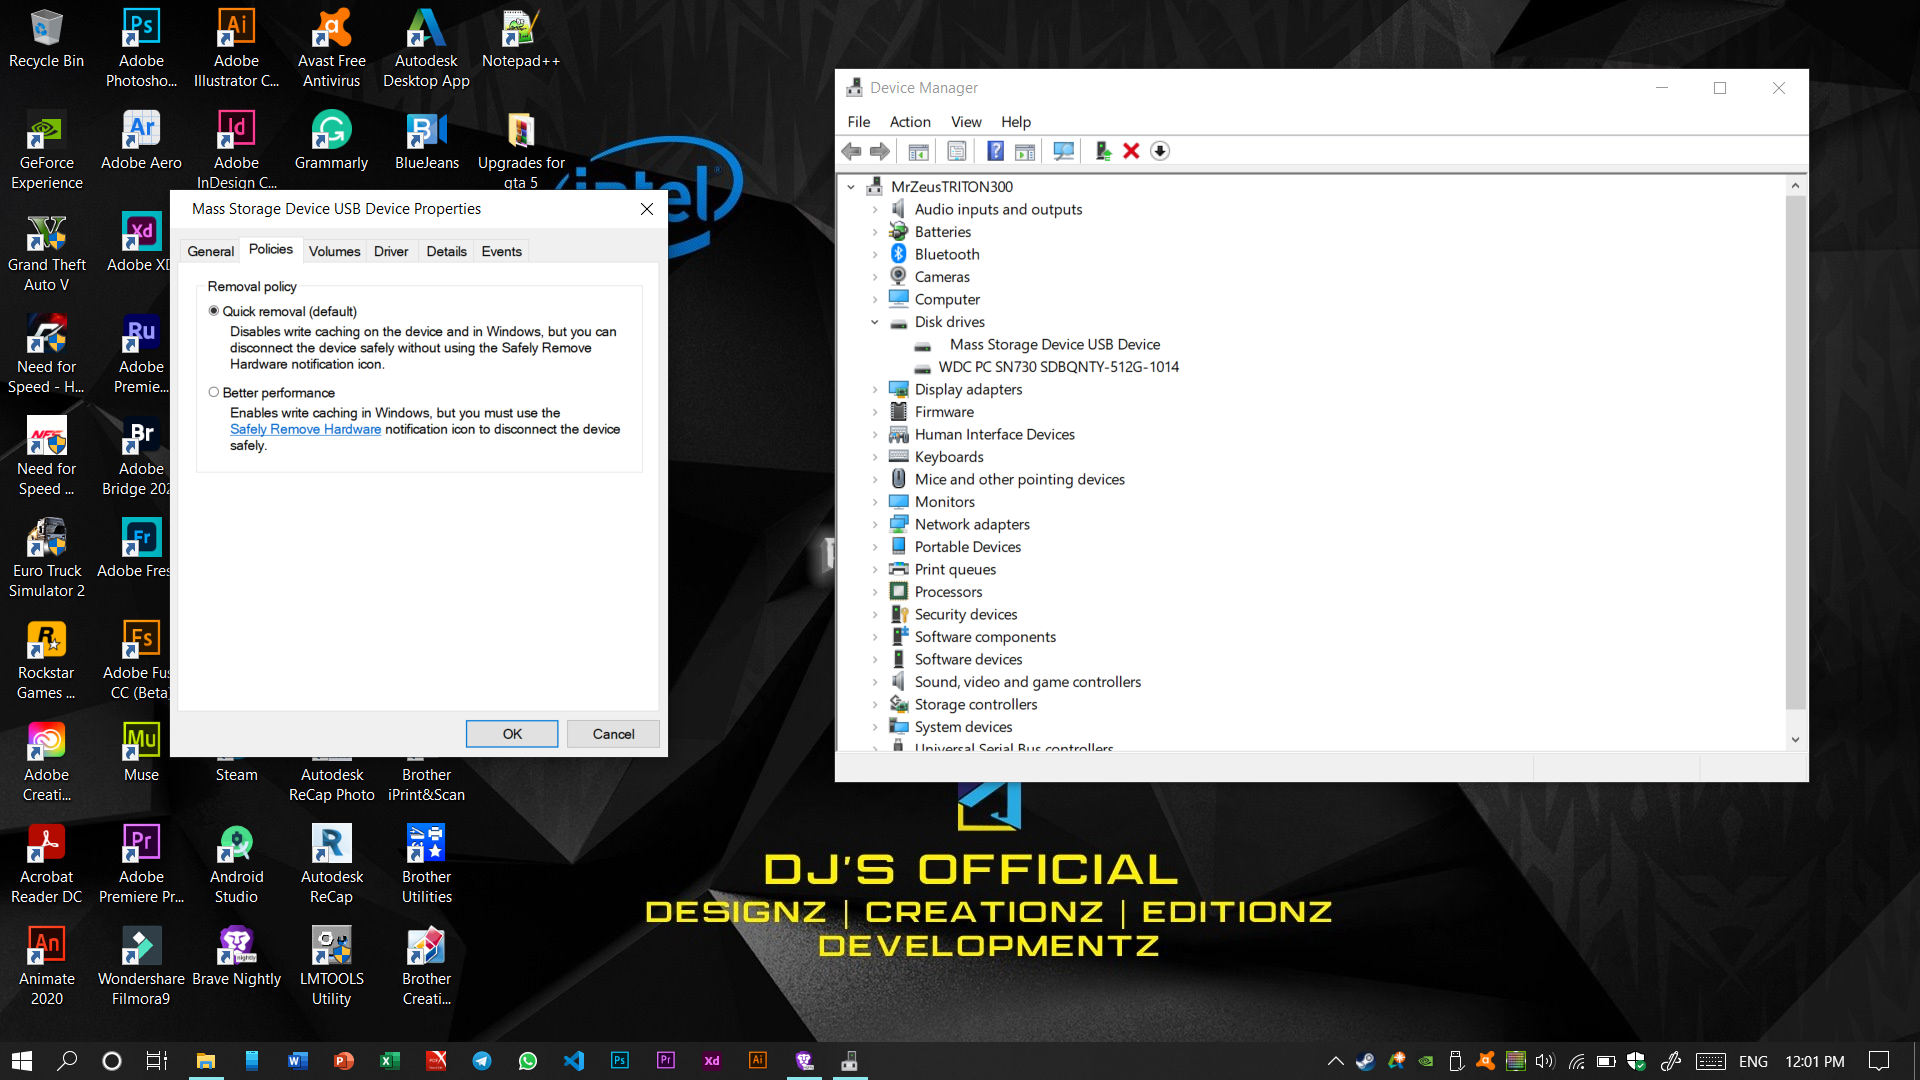Expand the Display adapters node
The height and width of the screenshot is (1080, 1920).
click(875, 389)
